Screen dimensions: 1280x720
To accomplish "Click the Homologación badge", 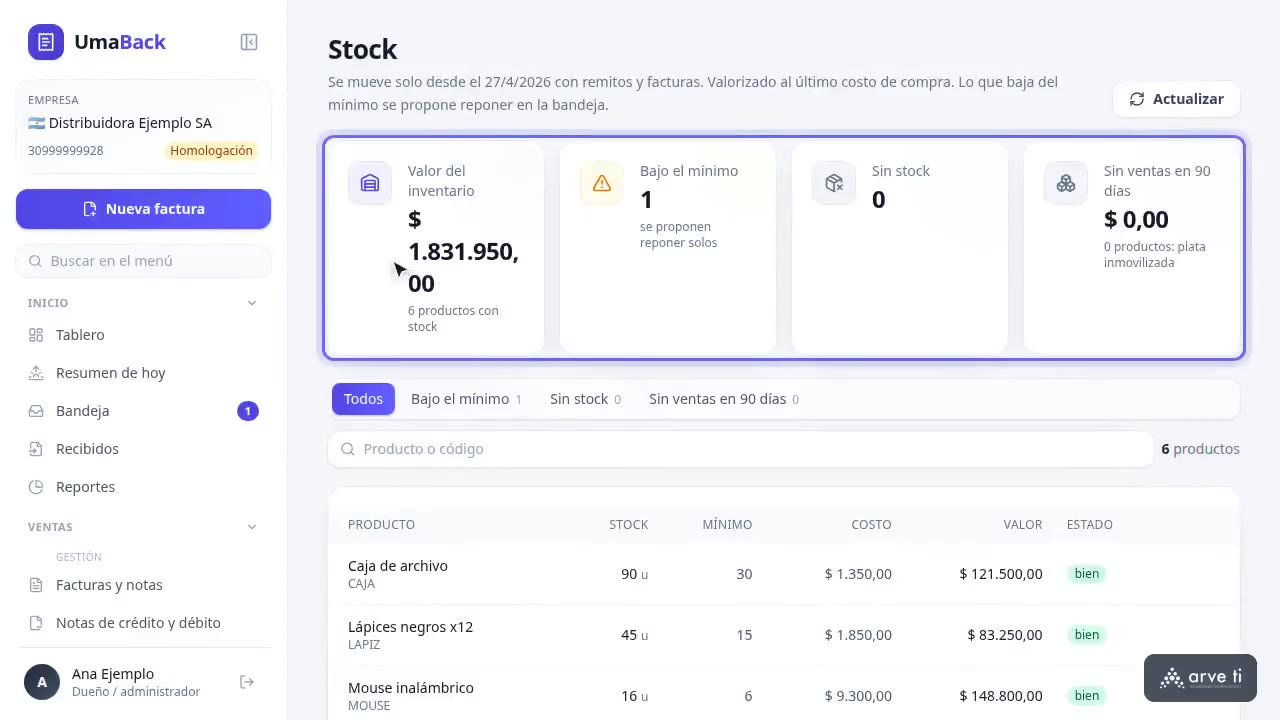I will click(211, 151).
